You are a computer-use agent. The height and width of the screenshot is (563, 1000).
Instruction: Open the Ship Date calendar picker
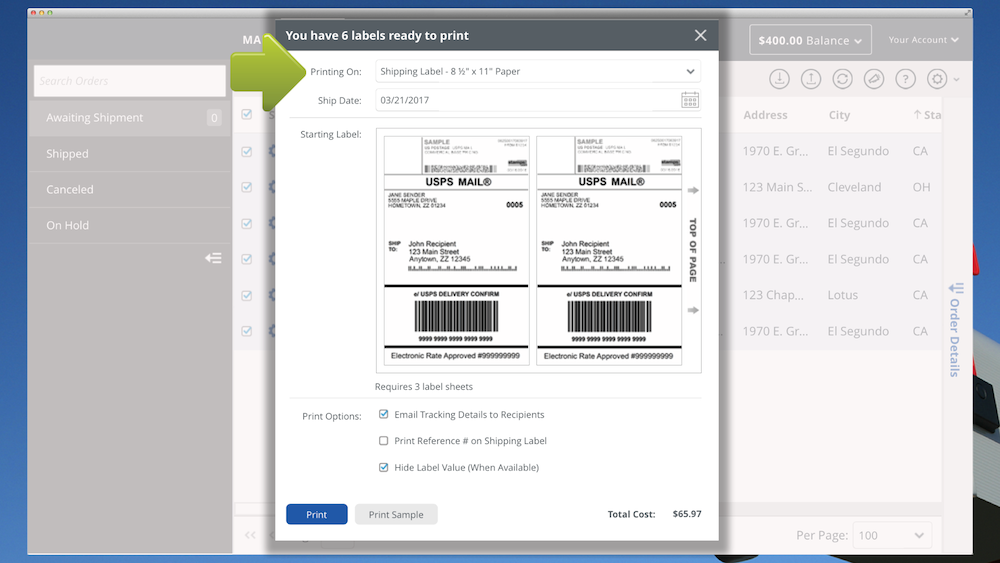(x=689, y=100)
